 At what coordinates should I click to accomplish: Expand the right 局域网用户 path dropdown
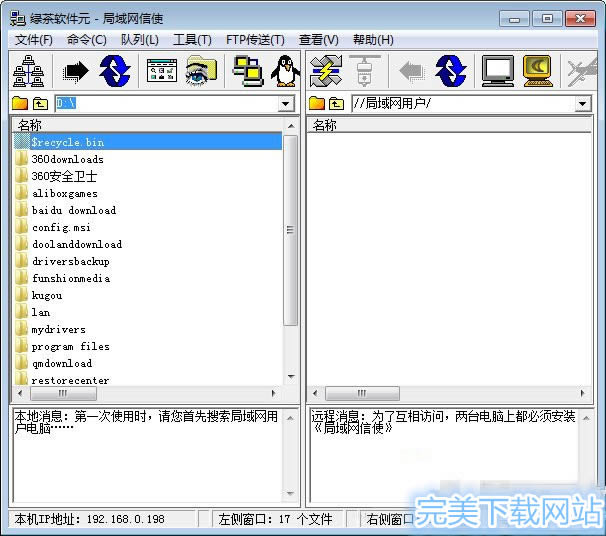pyautogui.click(x=583, y=104)
